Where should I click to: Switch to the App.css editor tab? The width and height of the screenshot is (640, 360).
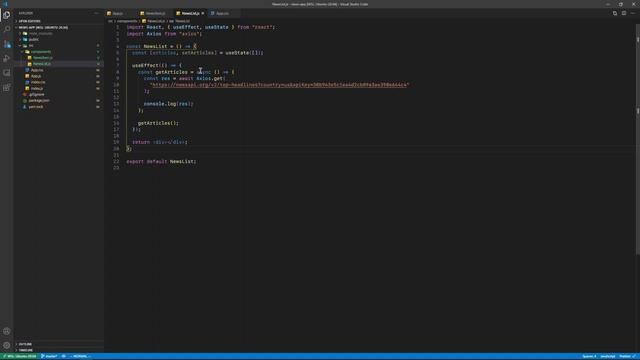click(x=222, y=13)
